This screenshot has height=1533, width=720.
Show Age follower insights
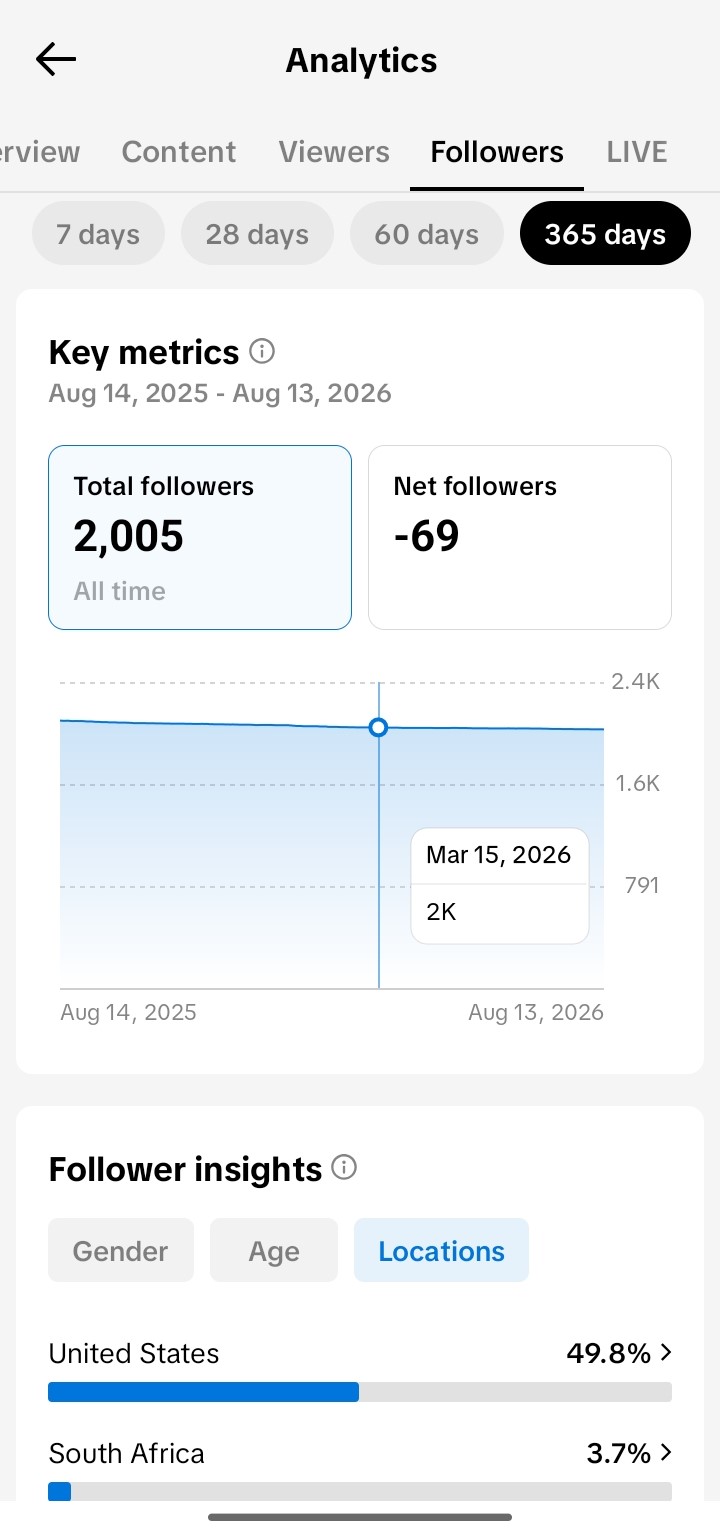[274, 1250]
